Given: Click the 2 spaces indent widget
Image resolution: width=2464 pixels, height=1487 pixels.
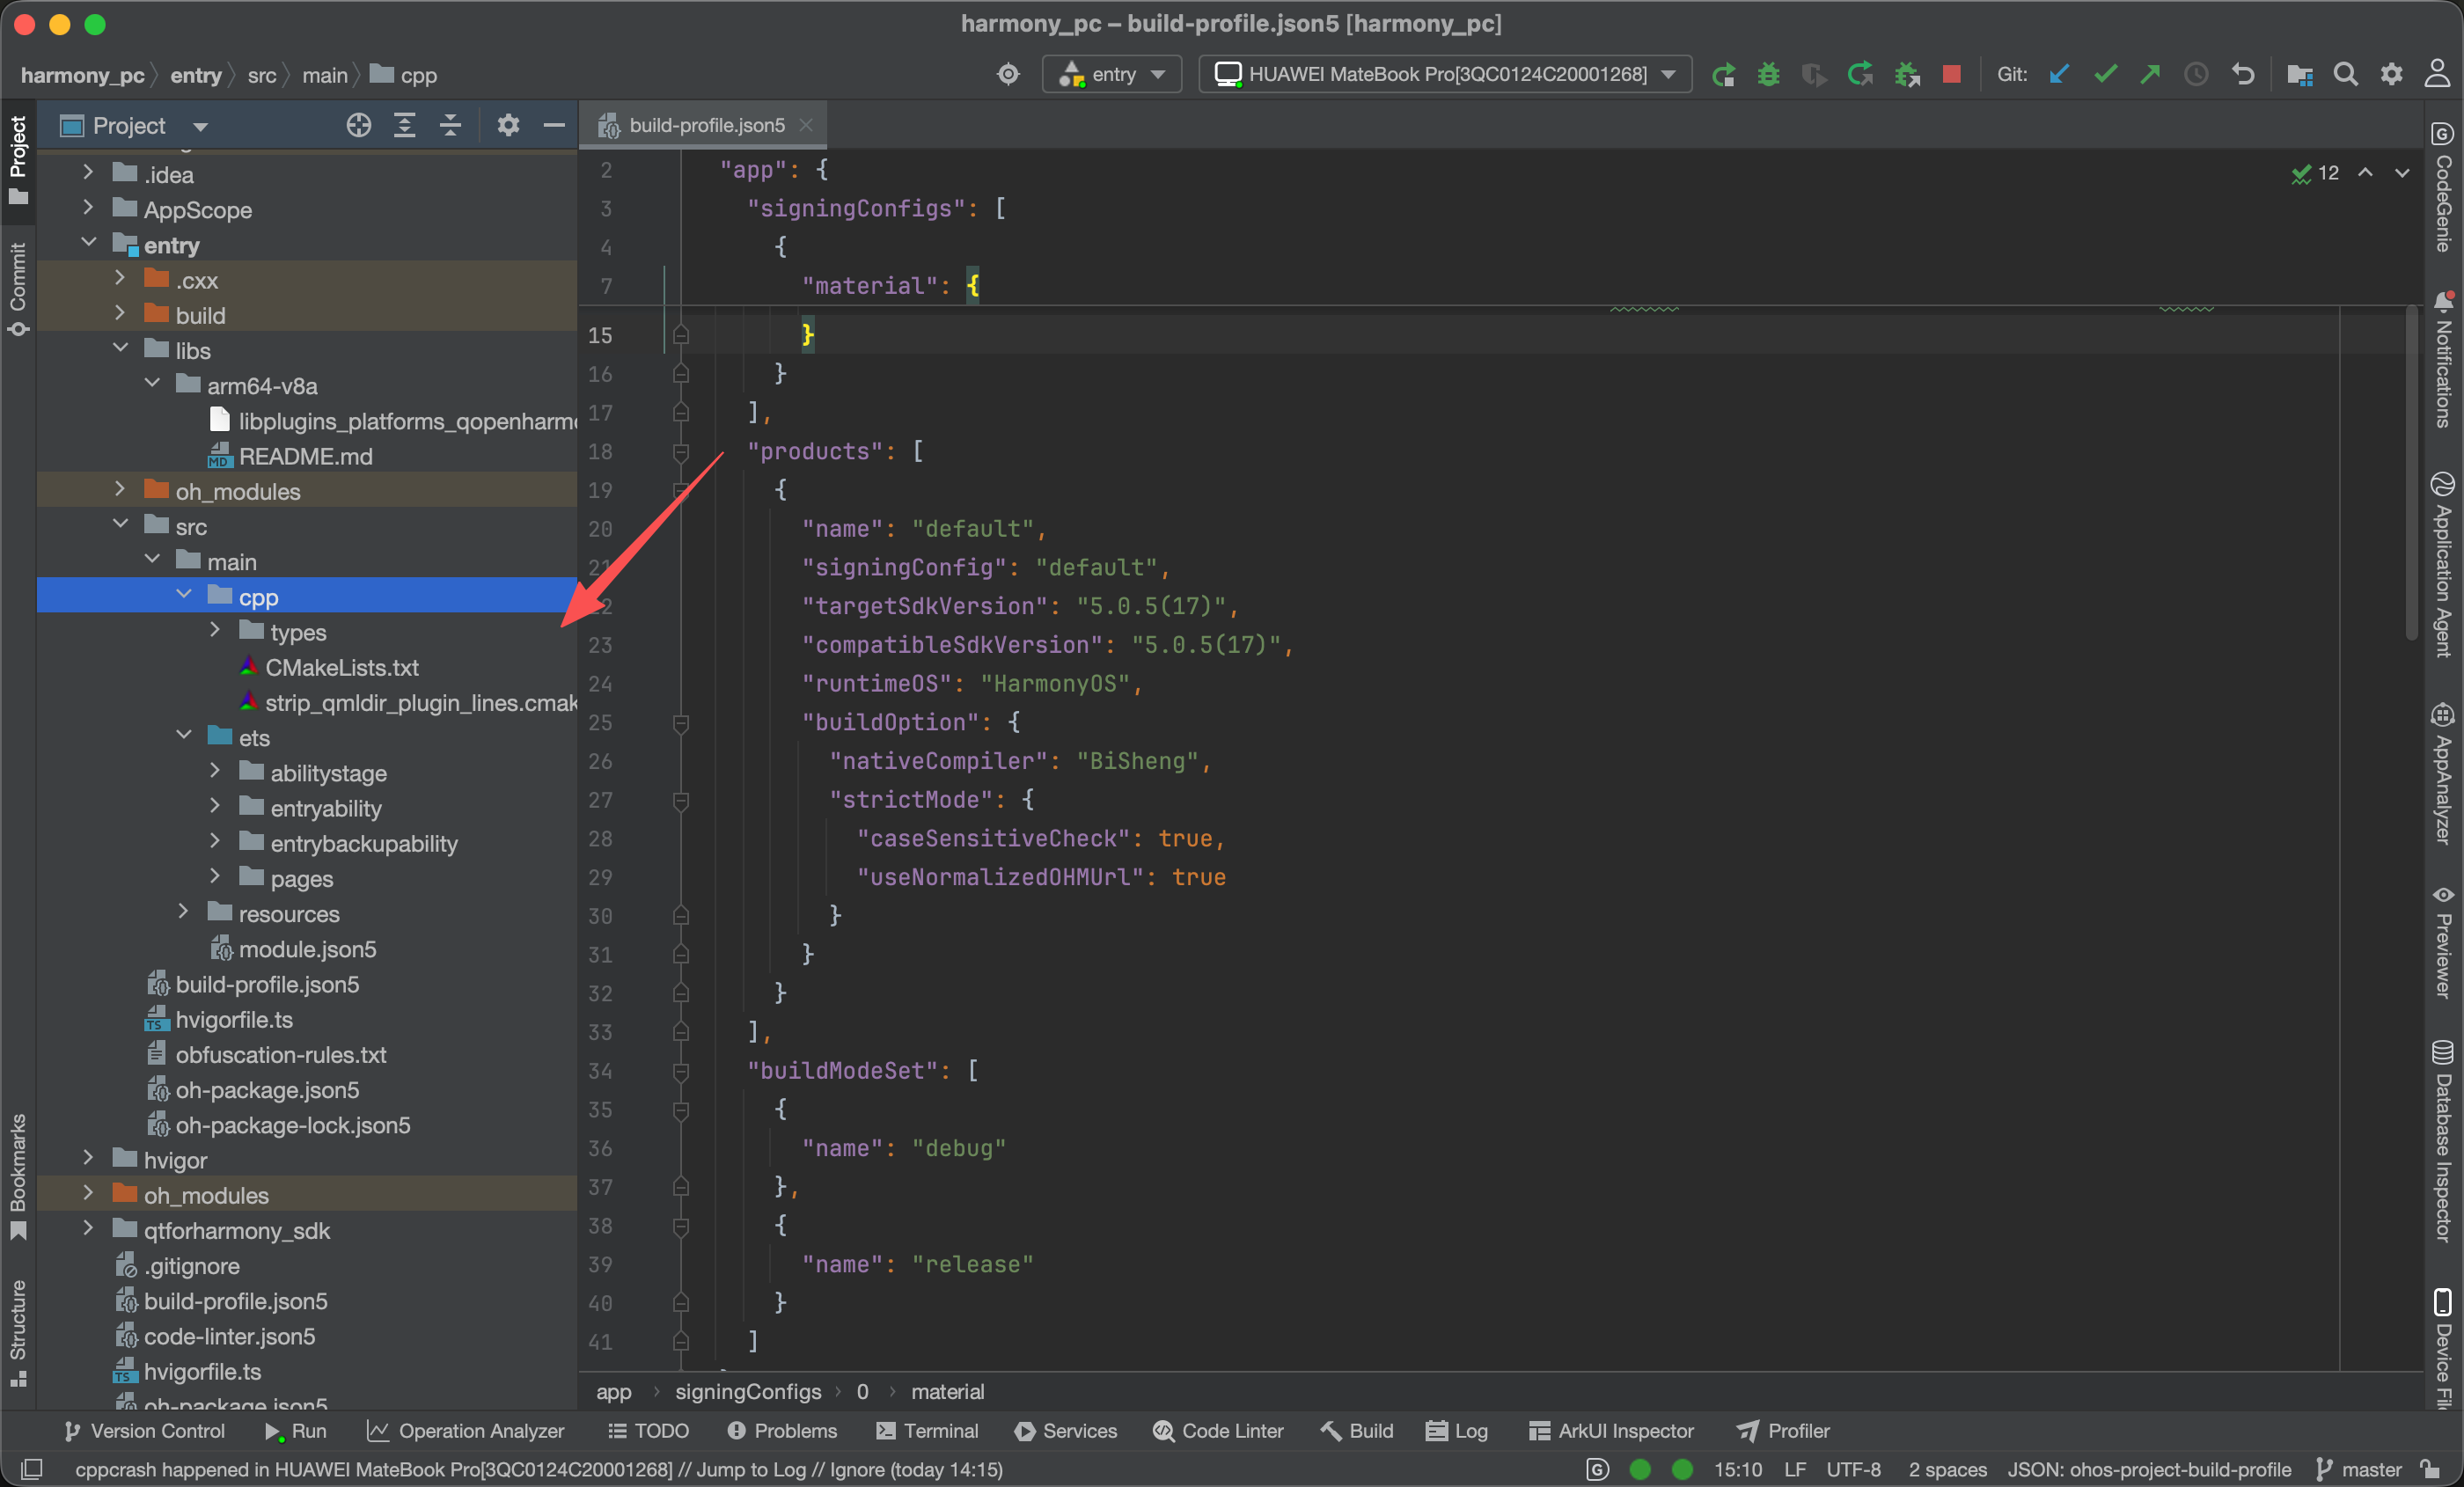Looking at the screenshot, I should [x=1947, y=1469].
